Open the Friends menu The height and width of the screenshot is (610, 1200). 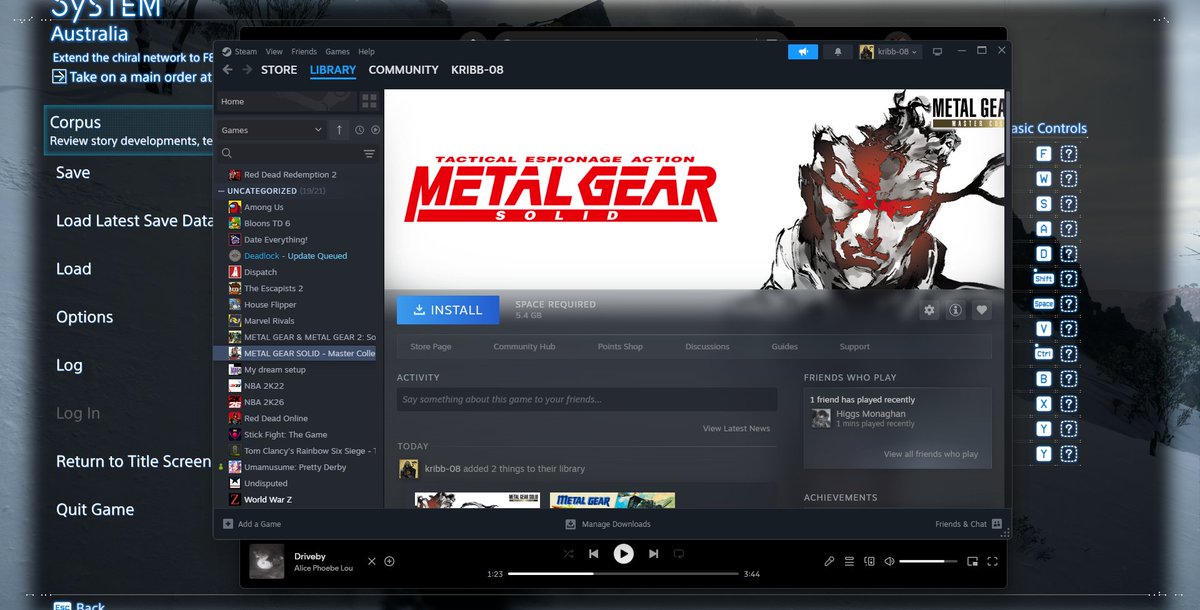click(x=304, y=52)
